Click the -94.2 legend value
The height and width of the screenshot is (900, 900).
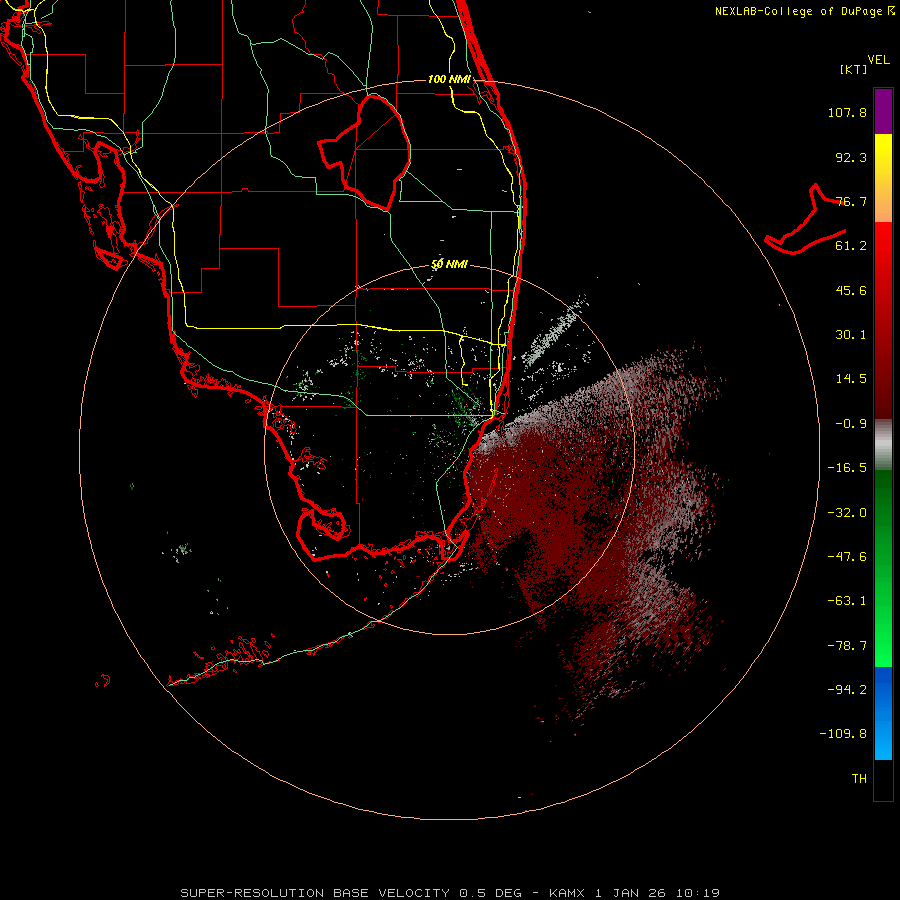(x=847, y=689)
